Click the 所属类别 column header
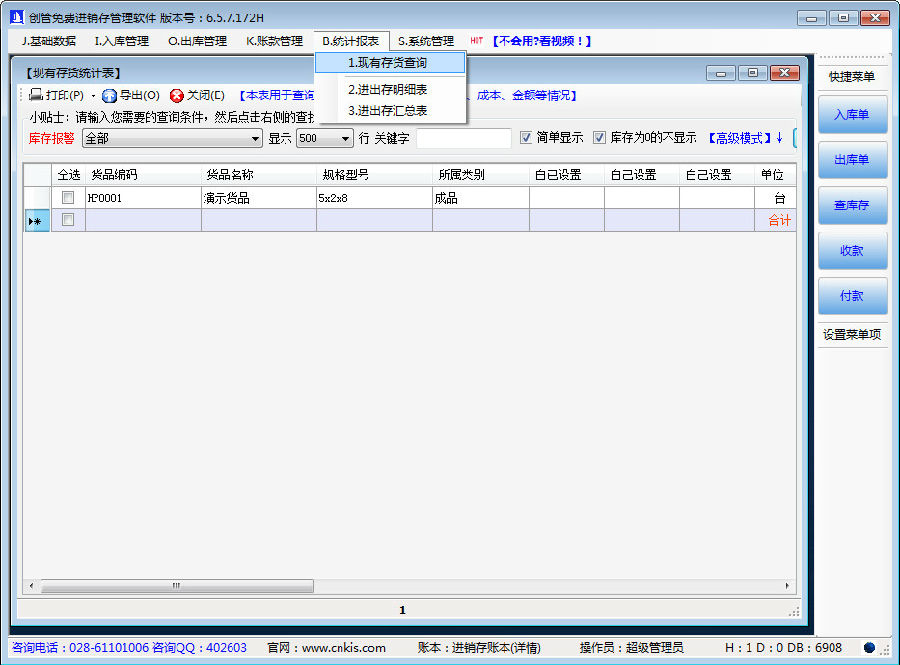Screen dimensions: 900x665 481,174
